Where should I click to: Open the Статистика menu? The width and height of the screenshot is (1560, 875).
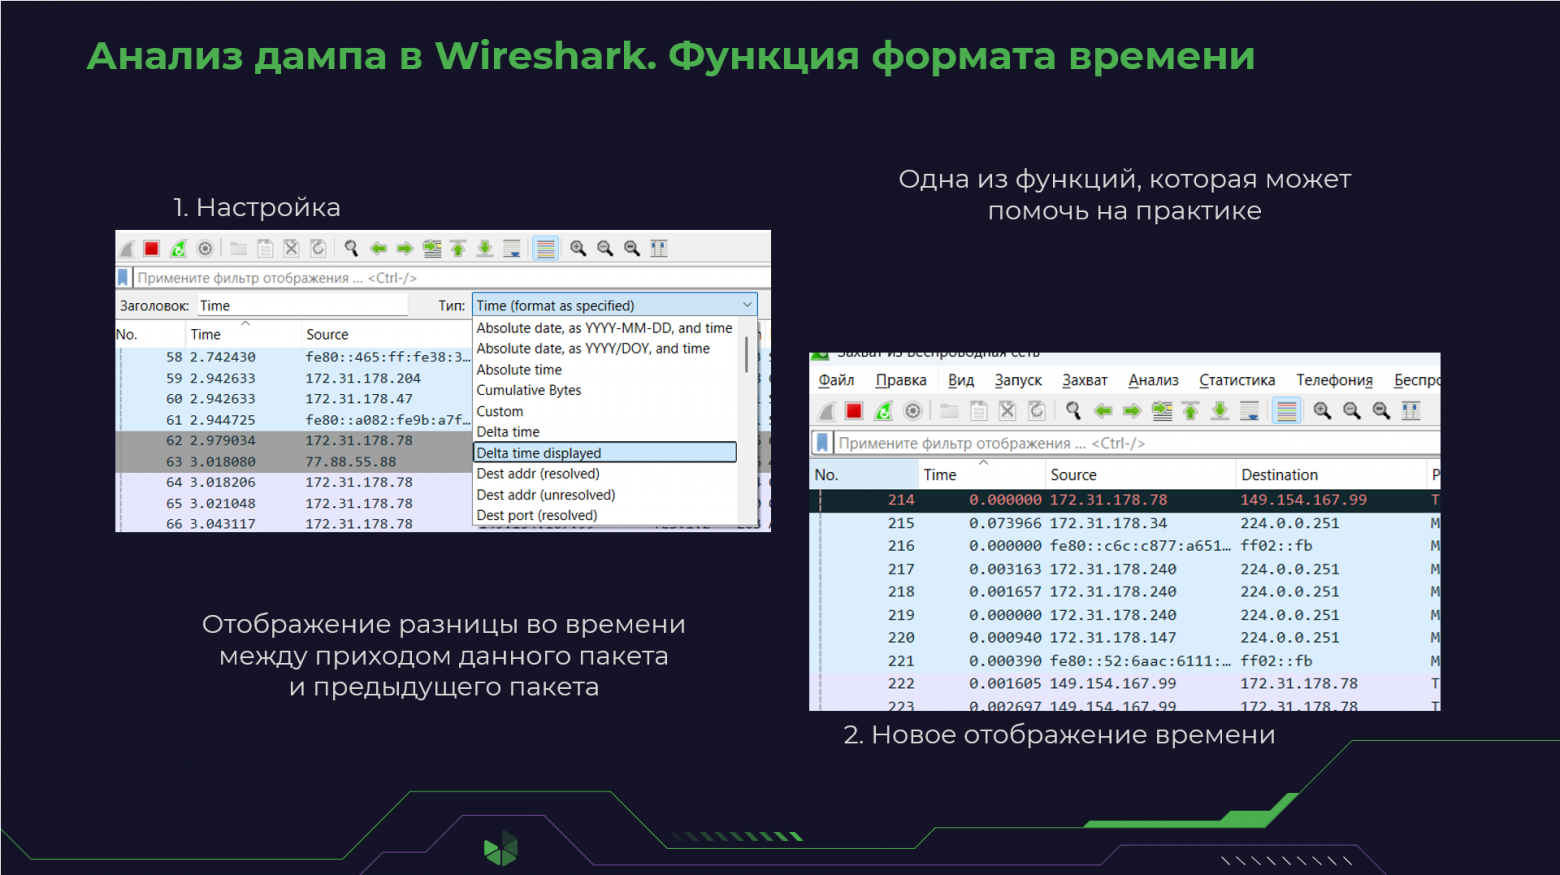(x=1237, y=380)
